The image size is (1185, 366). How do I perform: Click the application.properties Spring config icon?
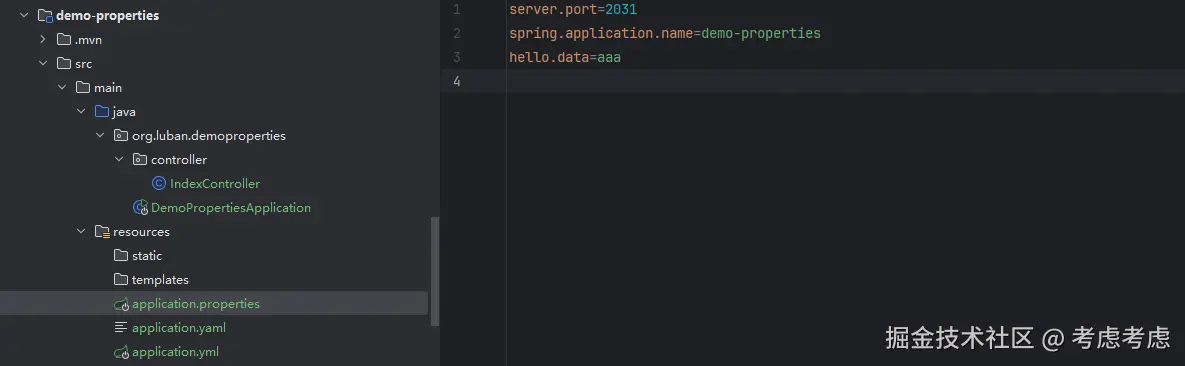[x=122, y=304]
